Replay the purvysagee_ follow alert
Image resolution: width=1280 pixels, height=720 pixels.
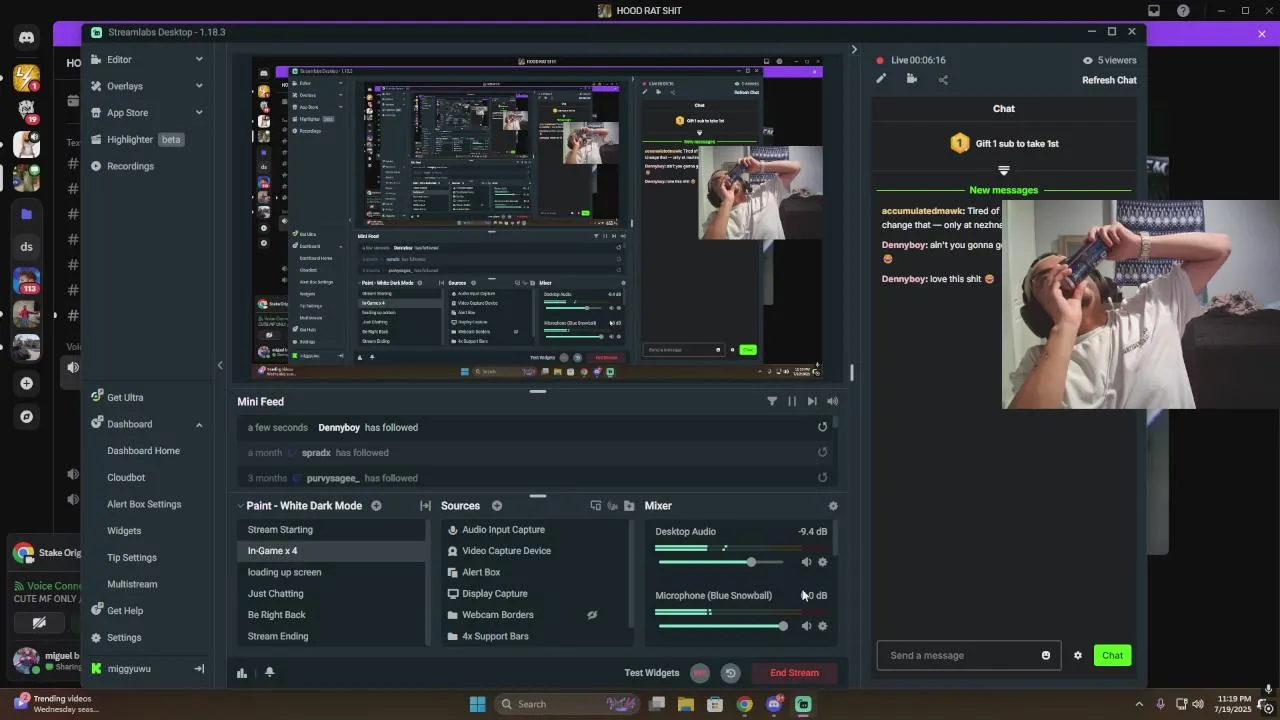point(822,478)
